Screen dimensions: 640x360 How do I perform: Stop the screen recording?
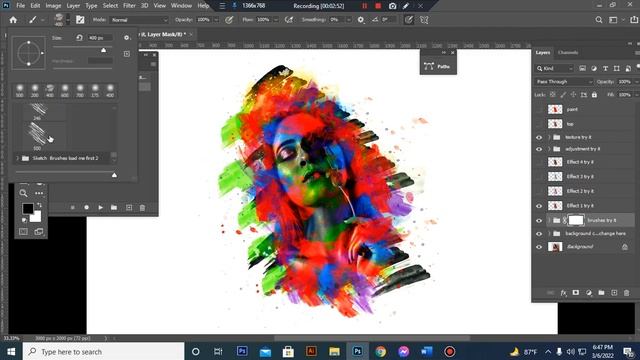pyautogui.click(x=378, y=6)
